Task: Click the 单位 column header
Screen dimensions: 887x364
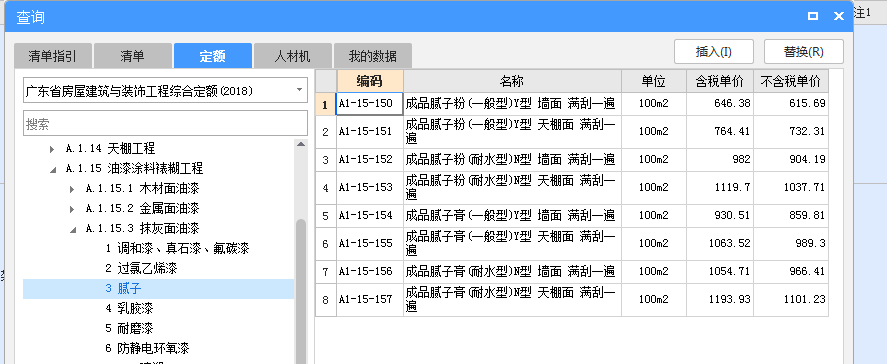Action: click(654, 81)
